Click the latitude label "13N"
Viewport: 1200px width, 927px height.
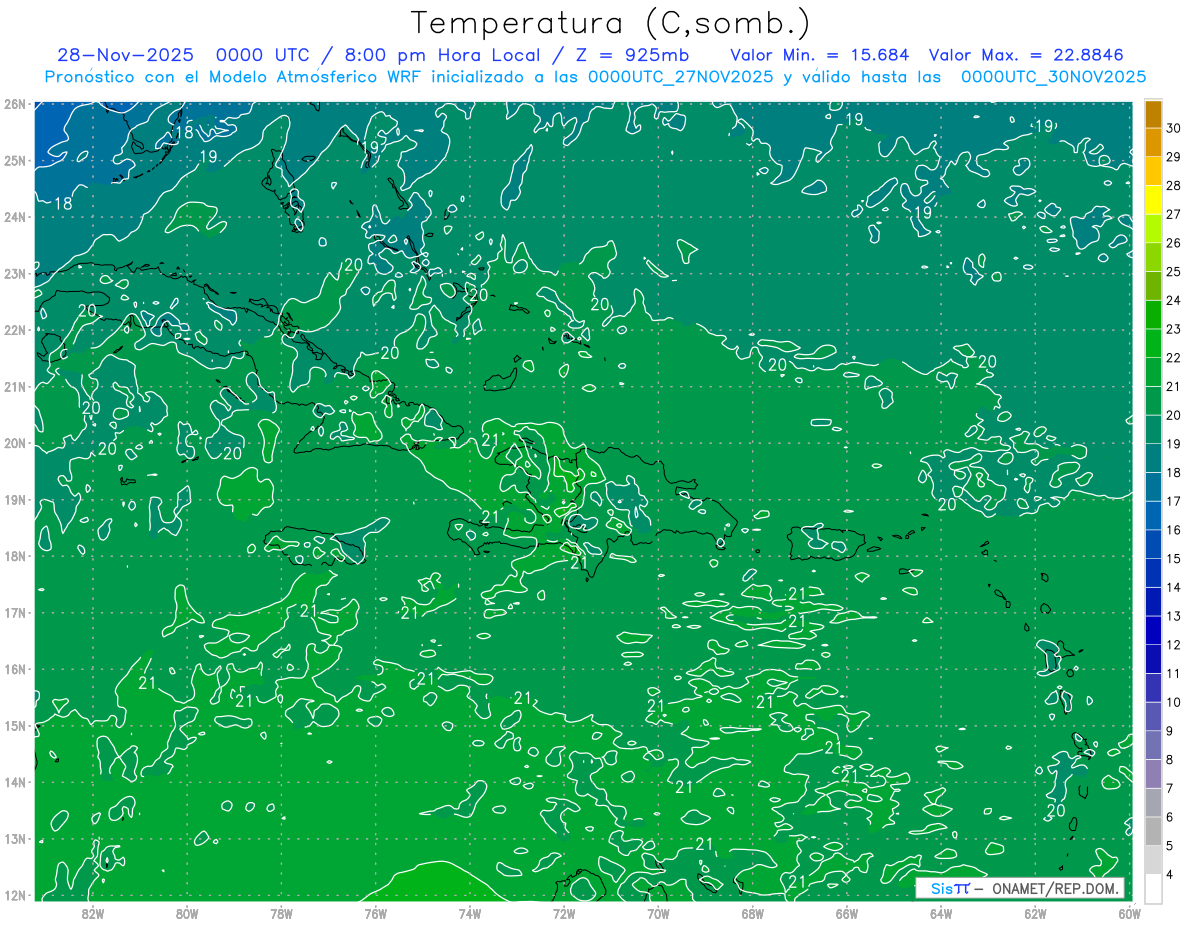coord(14,839)
